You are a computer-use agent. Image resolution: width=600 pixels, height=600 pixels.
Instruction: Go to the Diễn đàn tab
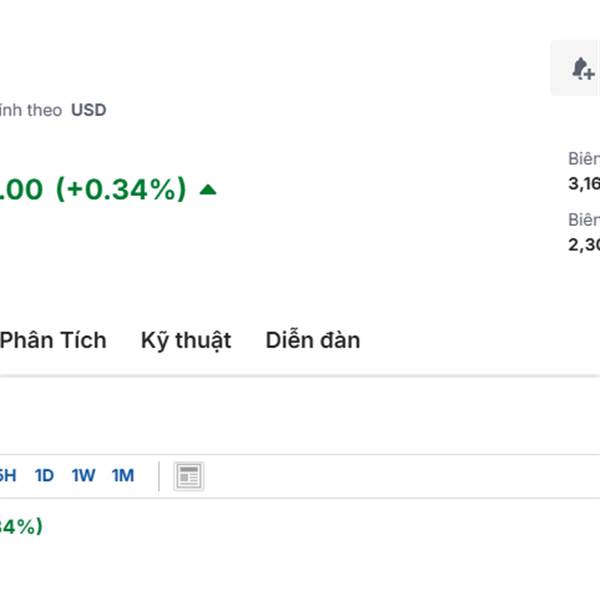pos(313,340)
